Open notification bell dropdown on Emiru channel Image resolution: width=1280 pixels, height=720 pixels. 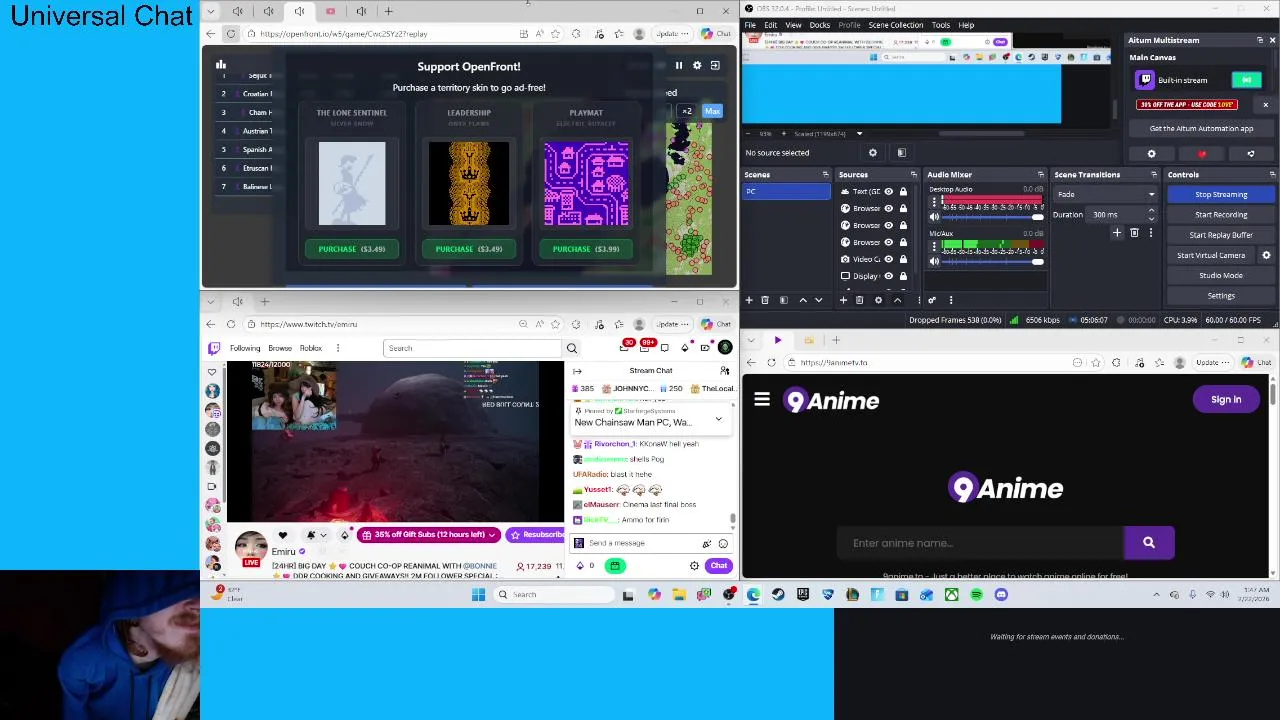316,535
